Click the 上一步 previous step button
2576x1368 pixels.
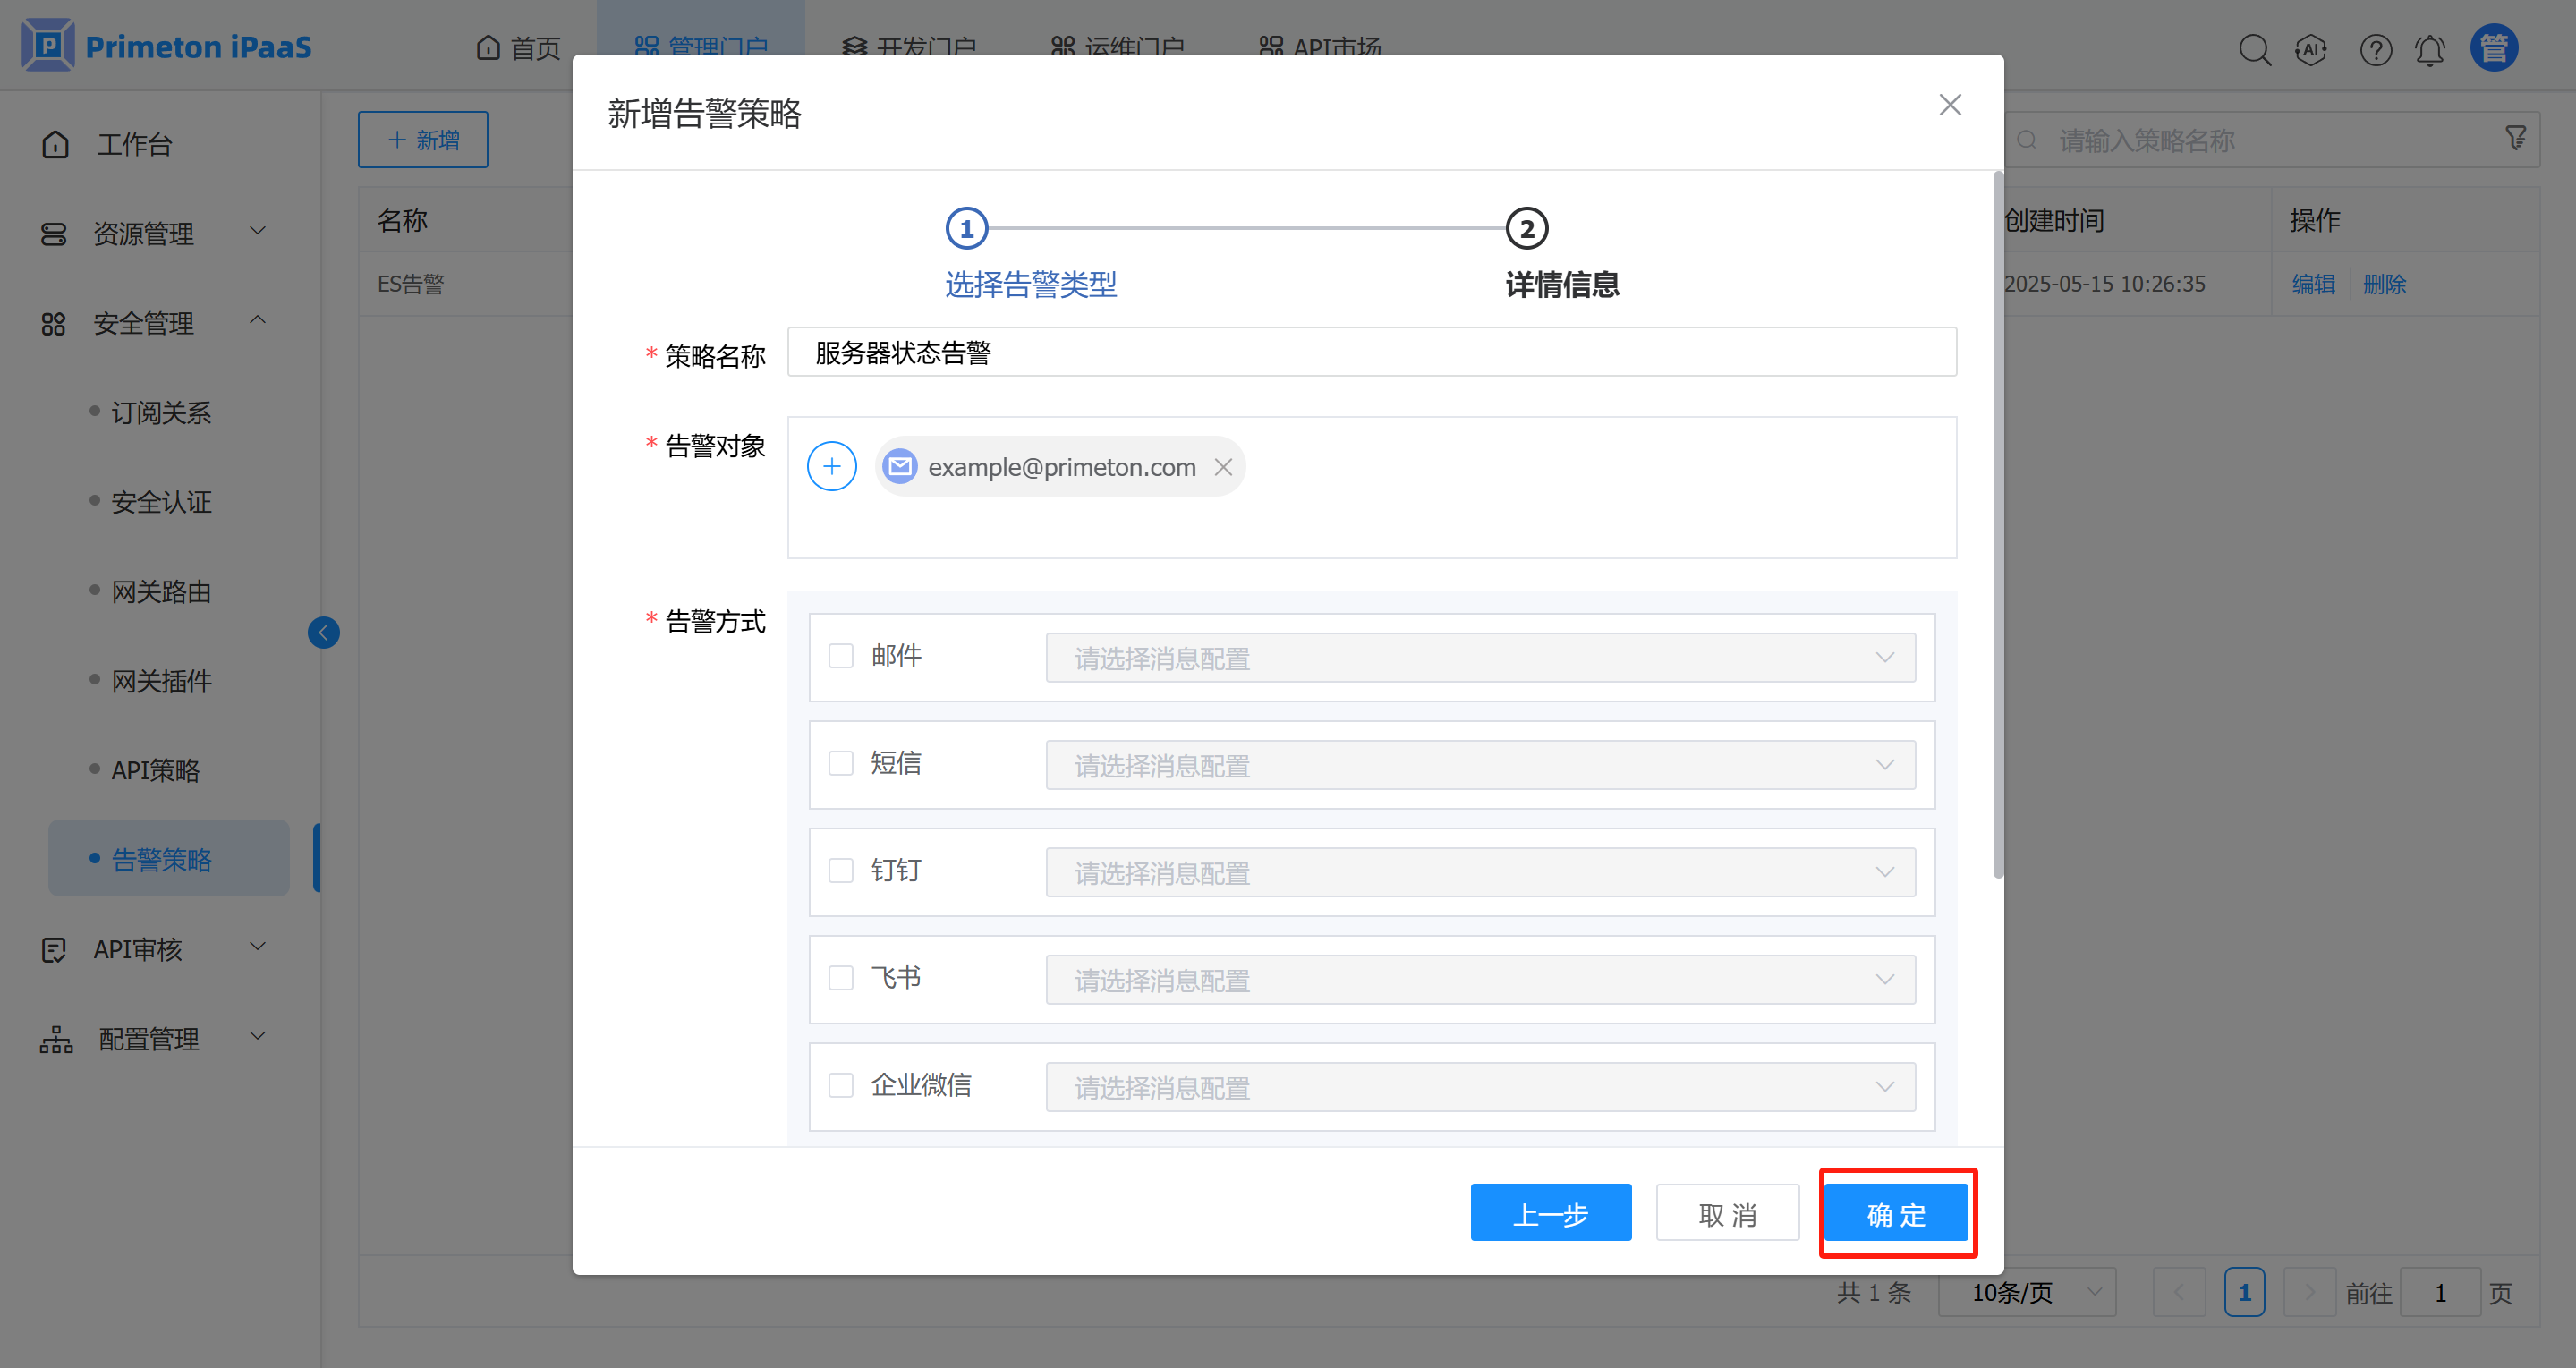(1550, 1214)
